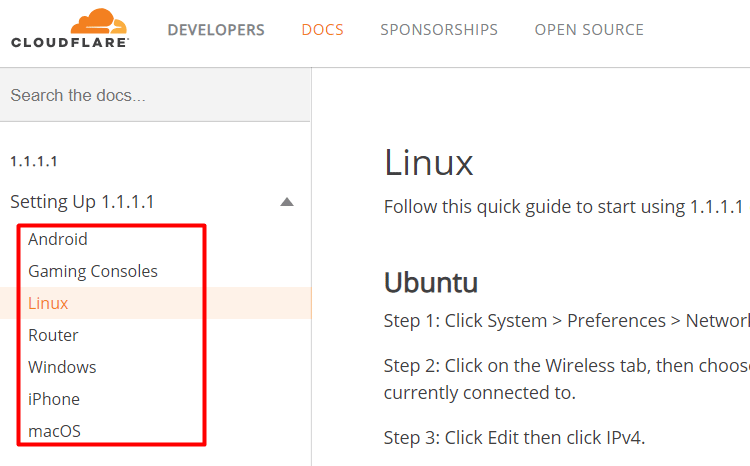Open the Router setup guide
This screenshot has height=466, width=750.
coord(53,335)
